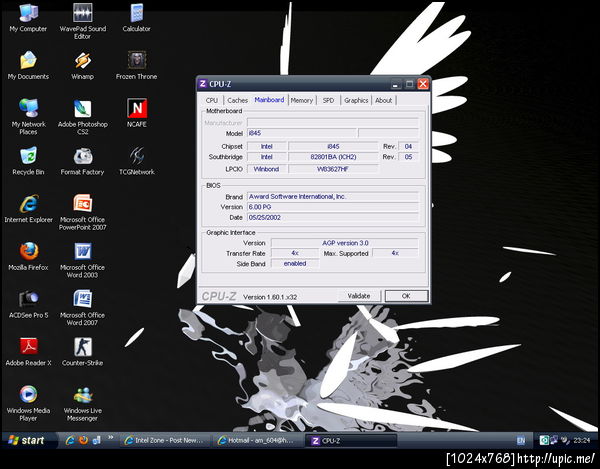Open the Calculator desktop icon
600x469 pixels.
click(137, 18)
